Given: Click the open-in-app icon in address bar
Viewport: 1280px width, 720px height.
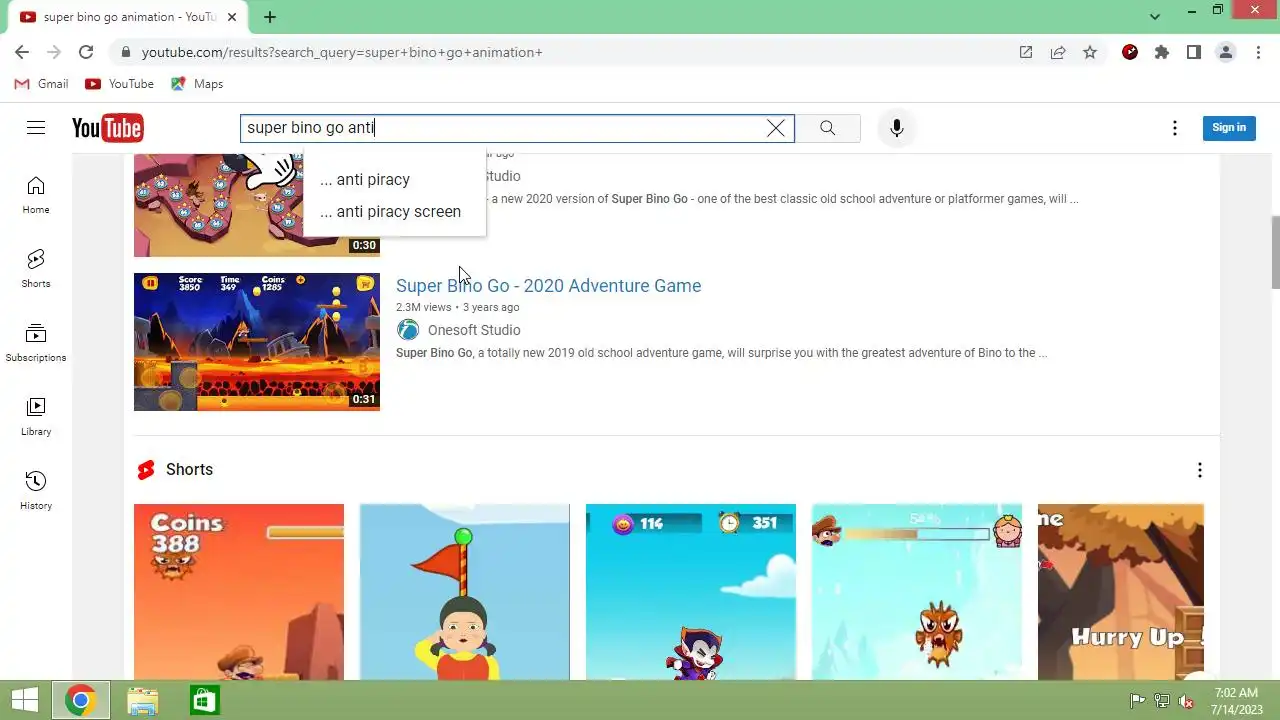Looking at the screenshot, I should pos(1026,52).
